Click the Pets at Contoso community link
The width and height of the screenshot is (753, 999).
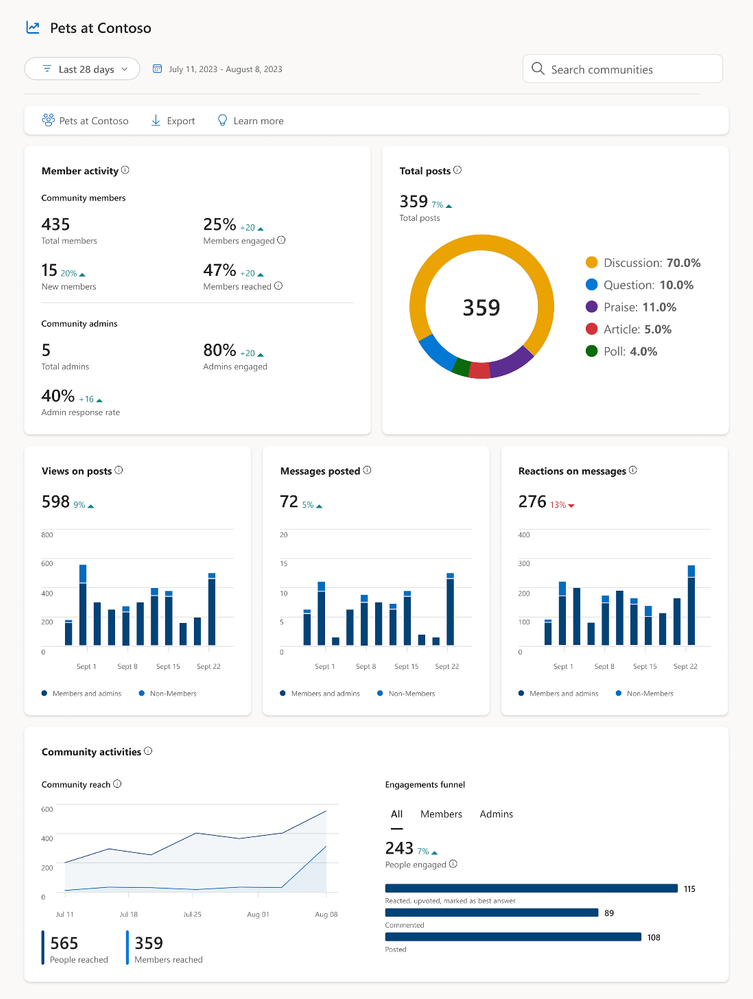point(85,120)
